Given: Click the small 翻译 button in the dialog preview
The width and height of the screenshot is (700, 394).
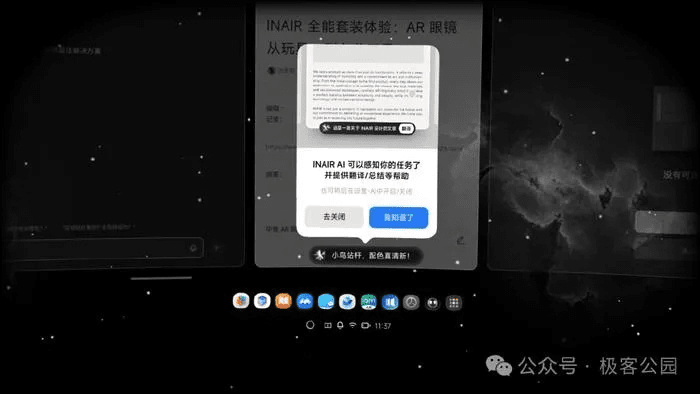Looking at the screenshot, I should pos(406,129).
